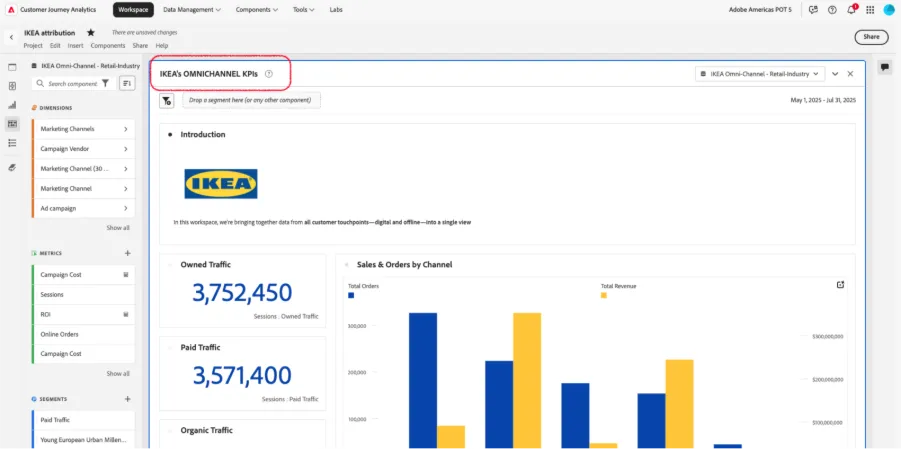Open the notifications bell
901x450 pixels.
(852, 10)
